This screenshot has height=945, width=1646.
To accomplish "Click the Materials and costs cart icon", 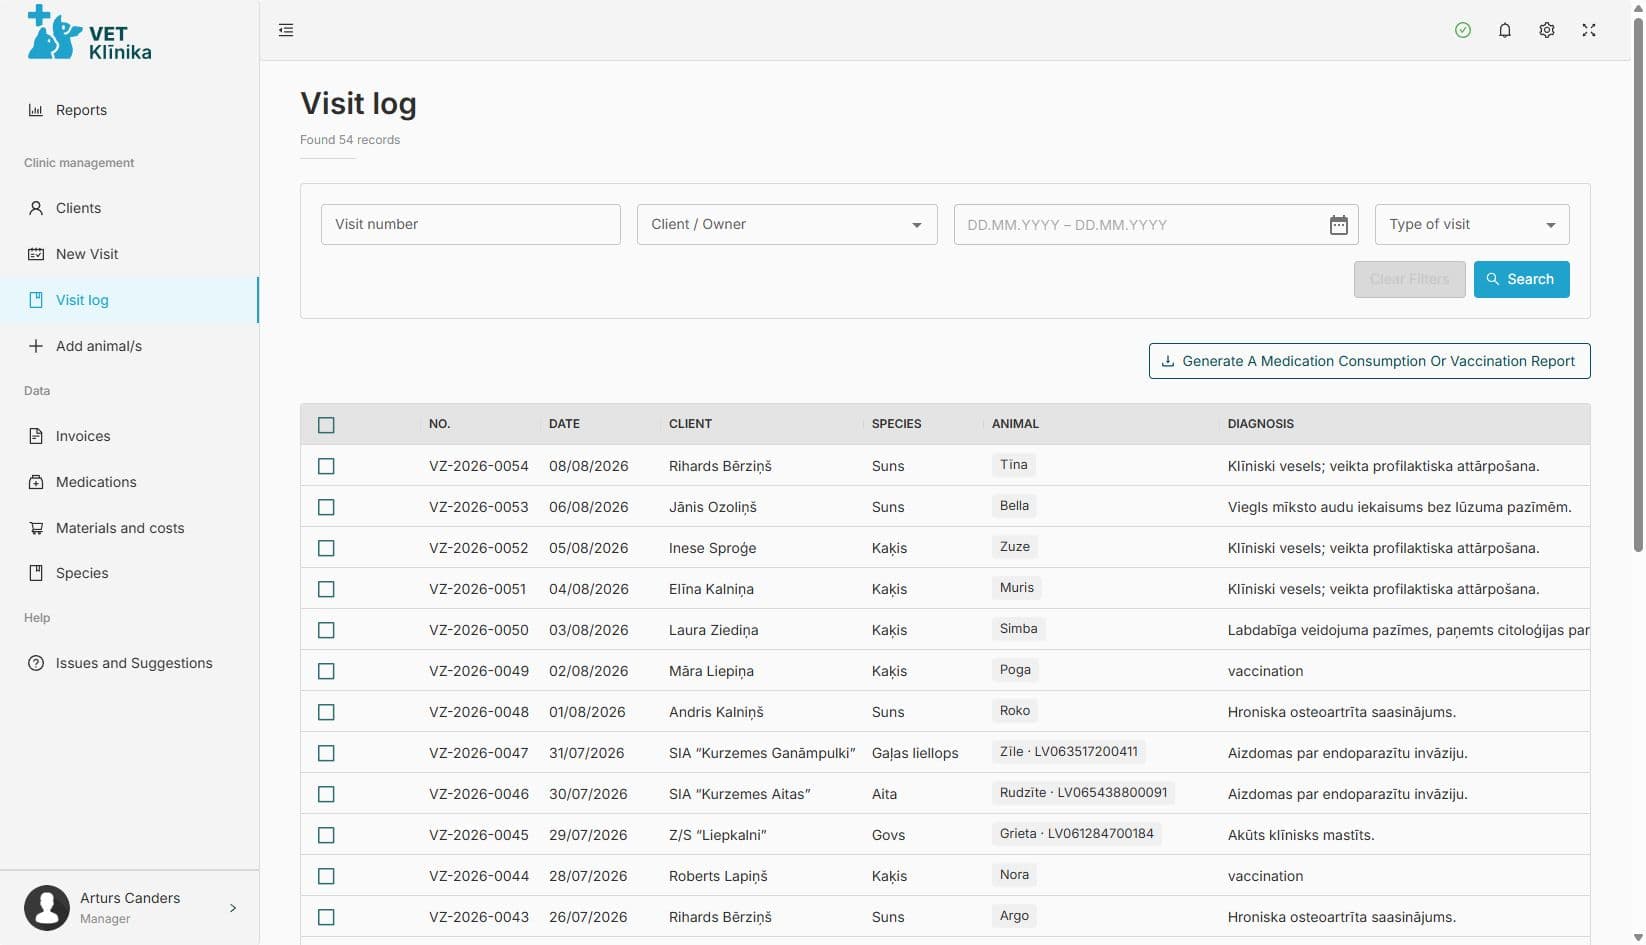I will [x=36, y=528].
